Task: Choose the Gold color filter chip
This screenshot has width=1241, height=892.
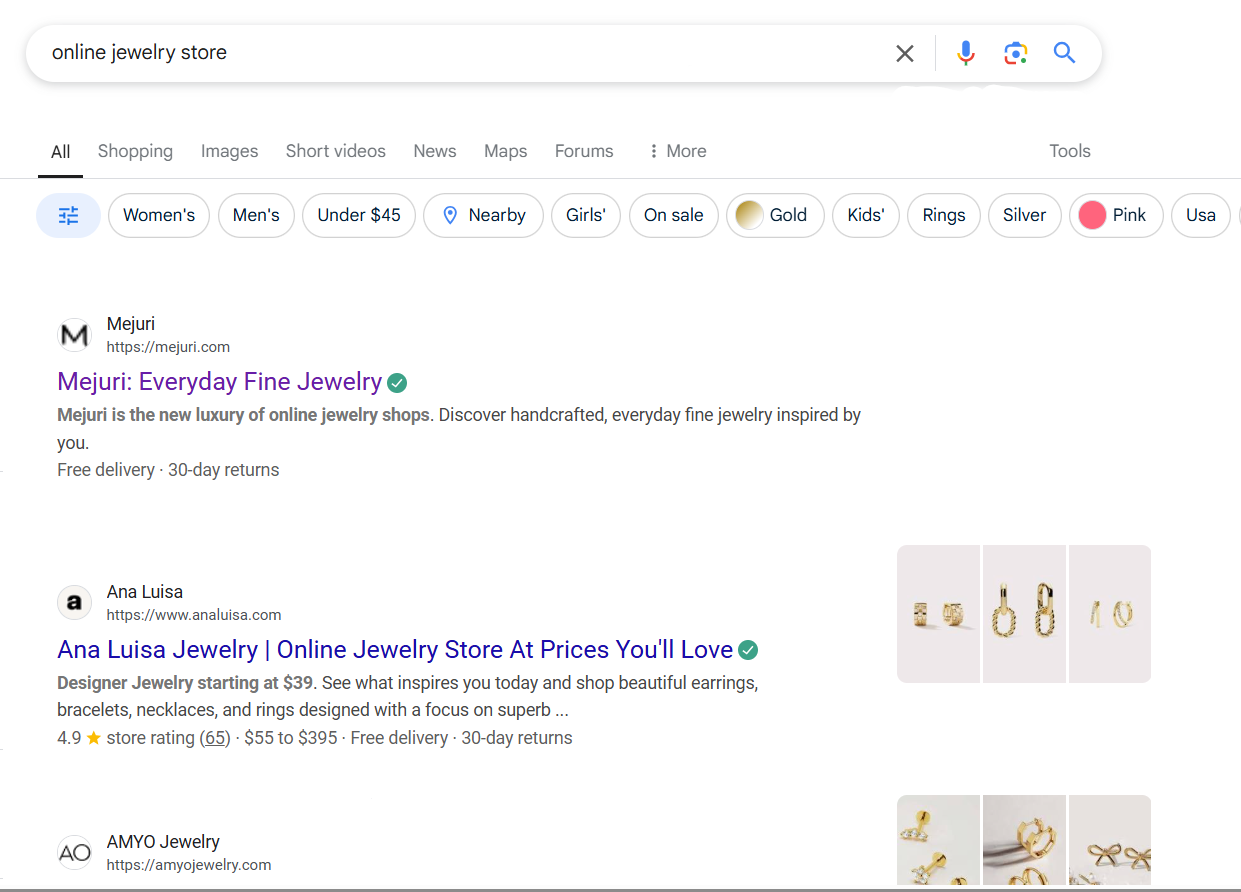Action: tap(775, 215)
